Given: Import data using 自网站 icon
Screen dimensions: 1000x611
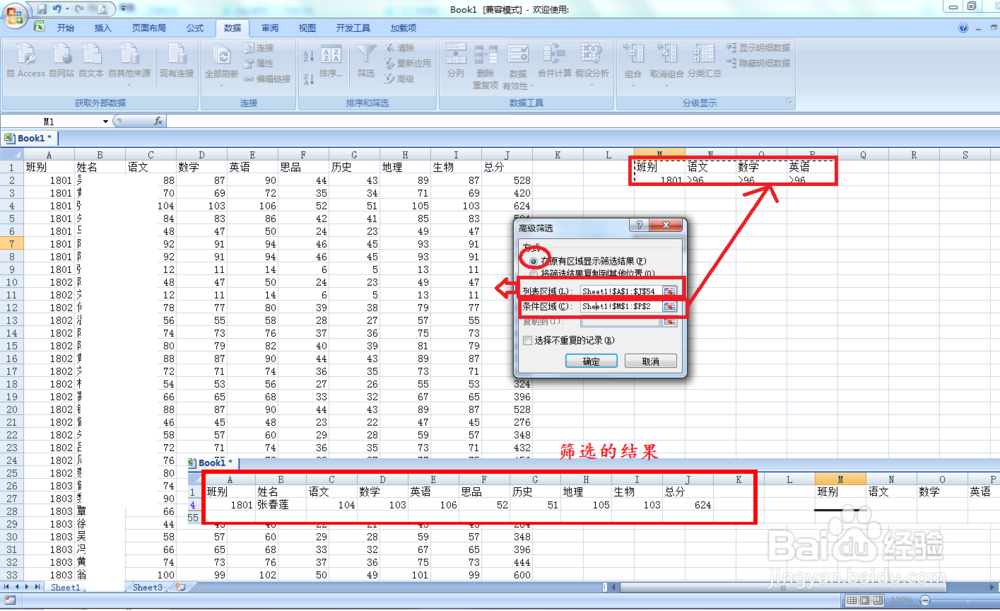Looking at the screenshot, I should pos(62,61).
